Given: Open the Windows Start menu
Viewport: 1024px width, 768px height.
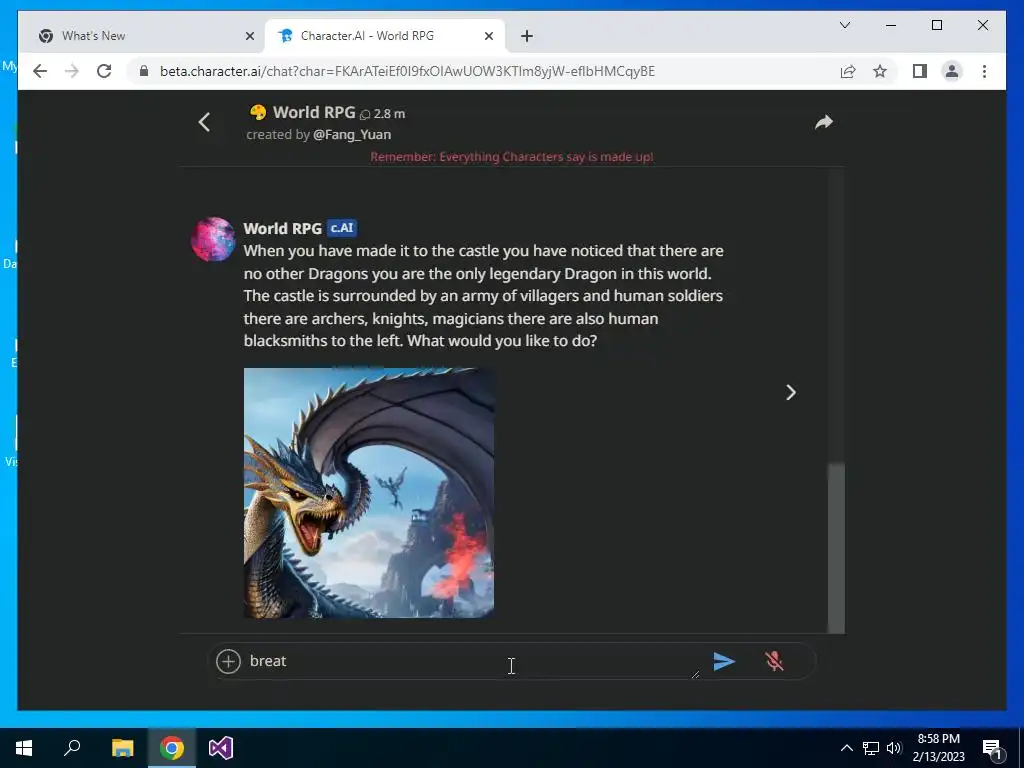Looking at the screenshot, I should tap(24, 748).
